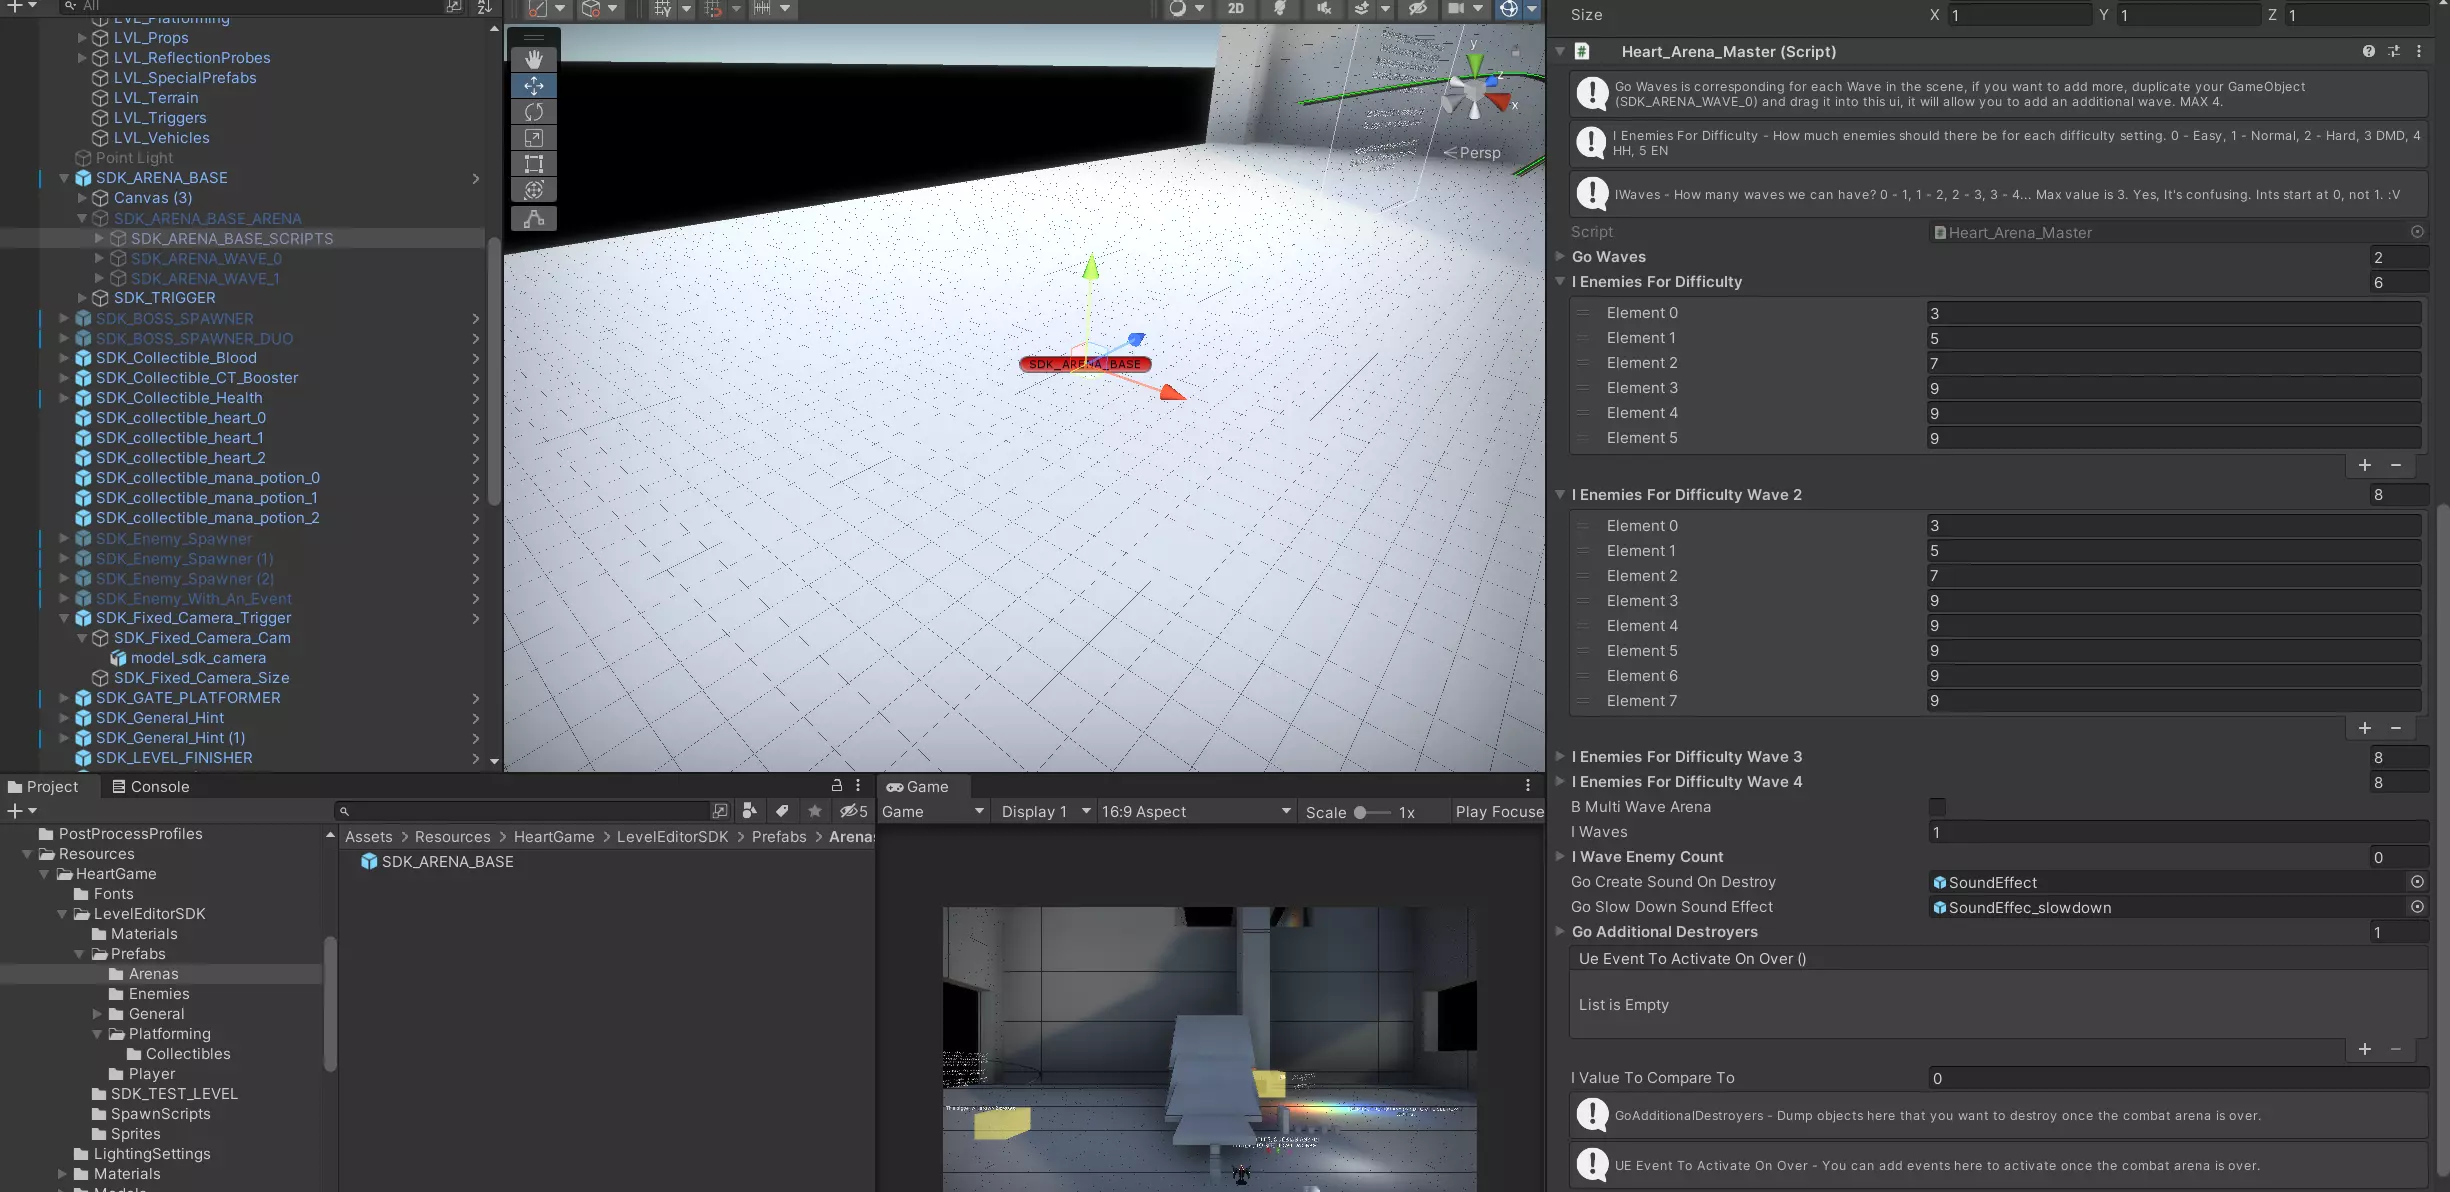
Task: Select the Scale tool in scene toolbar
Action: coord(534,138)
